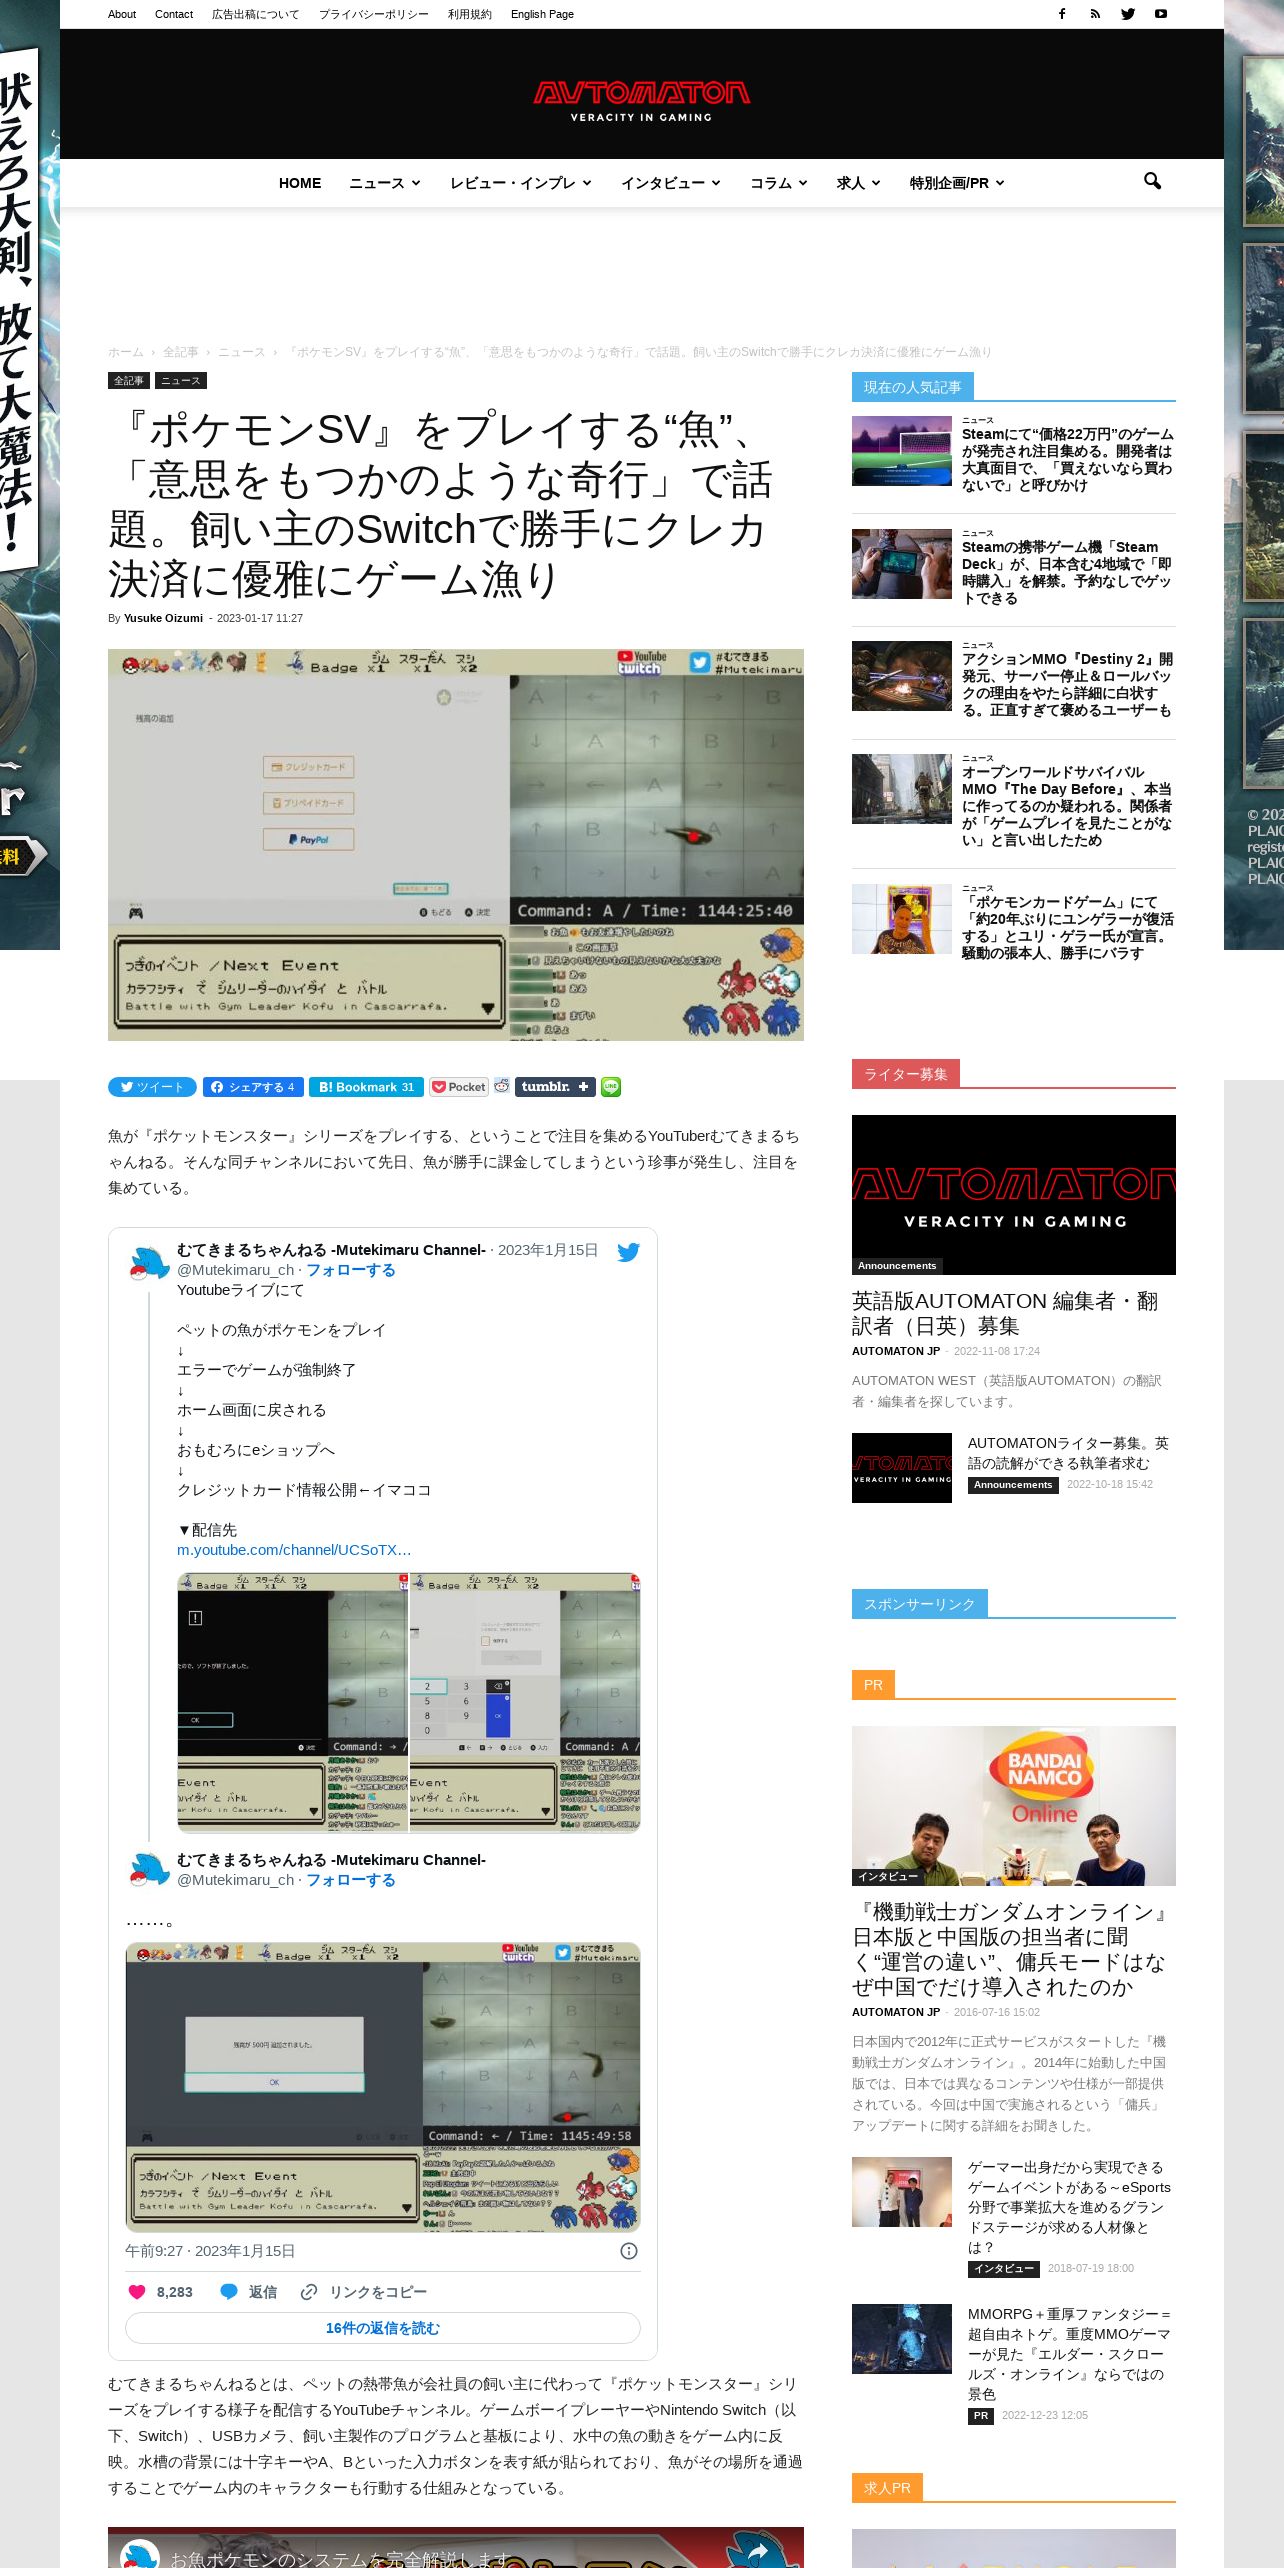1284x2568 pixels.
Task: Click second フォローする link in tweet
Action: coord(351,1880)
